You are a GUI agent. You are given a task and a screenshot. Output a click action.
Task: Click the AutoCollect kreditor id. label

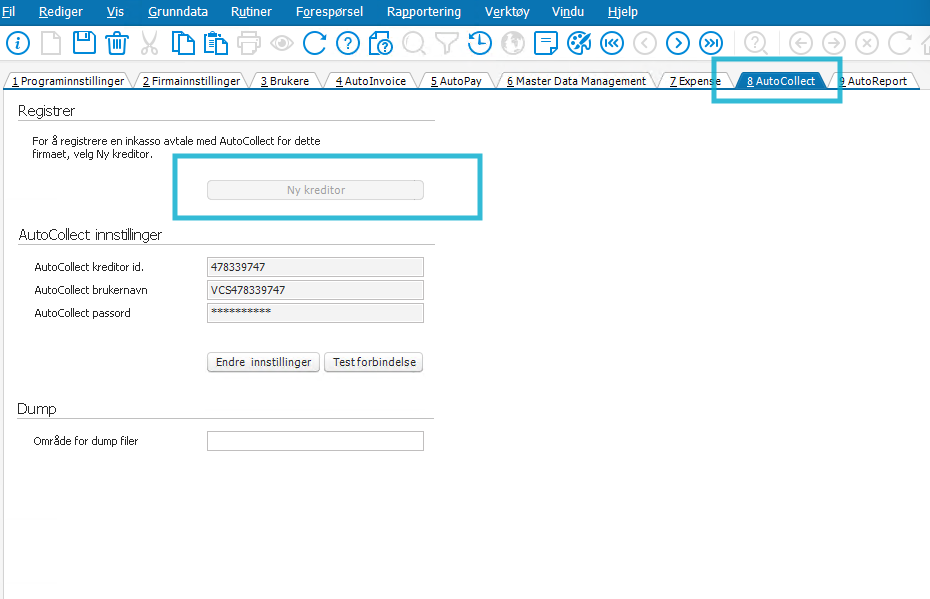click(x=89, y=267)
